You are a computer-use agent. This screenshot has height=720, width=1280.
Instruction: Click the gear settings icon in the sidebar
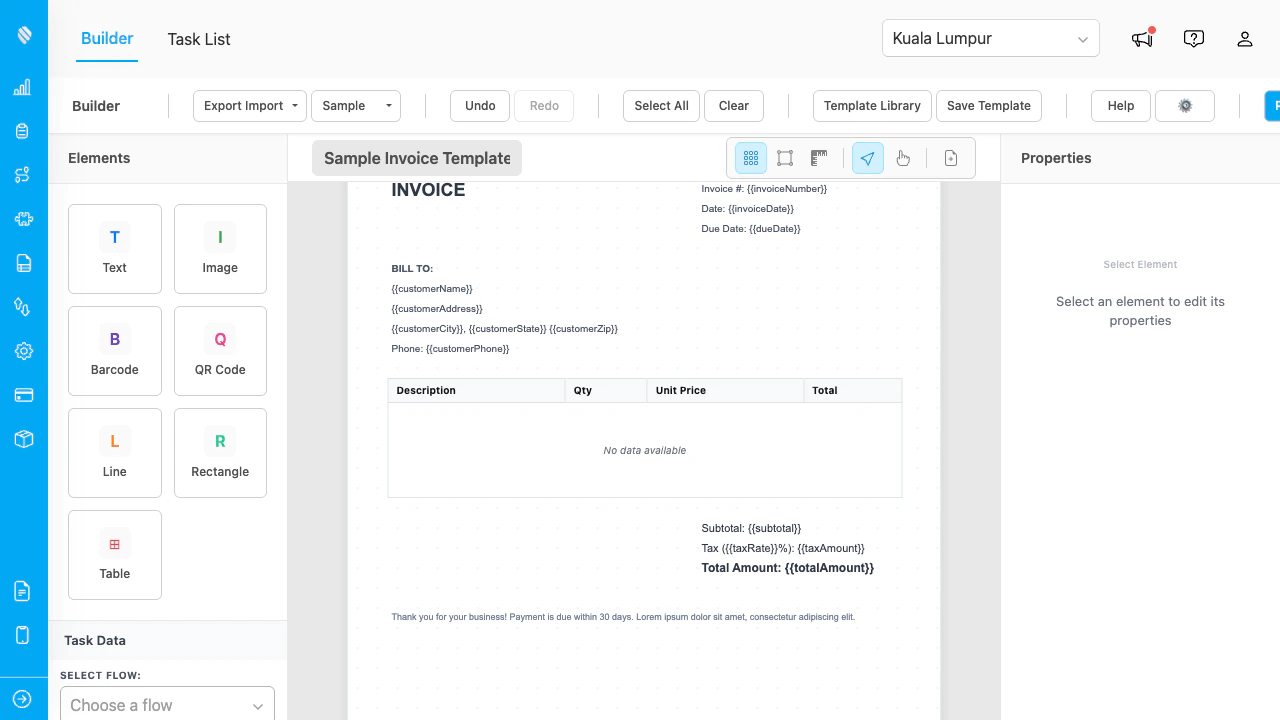pyautogui.click(x=22, y=350)
